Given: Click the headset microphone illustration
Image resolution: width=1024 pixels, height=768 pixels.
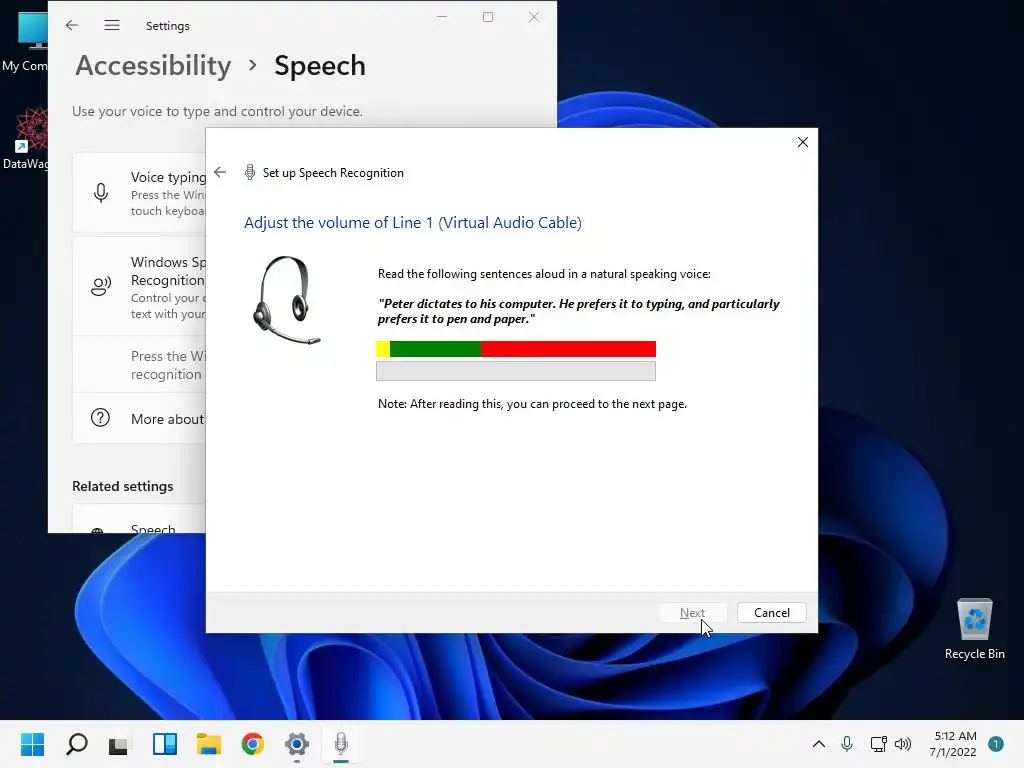Looking at the screenshot, I should click(287, 300).
